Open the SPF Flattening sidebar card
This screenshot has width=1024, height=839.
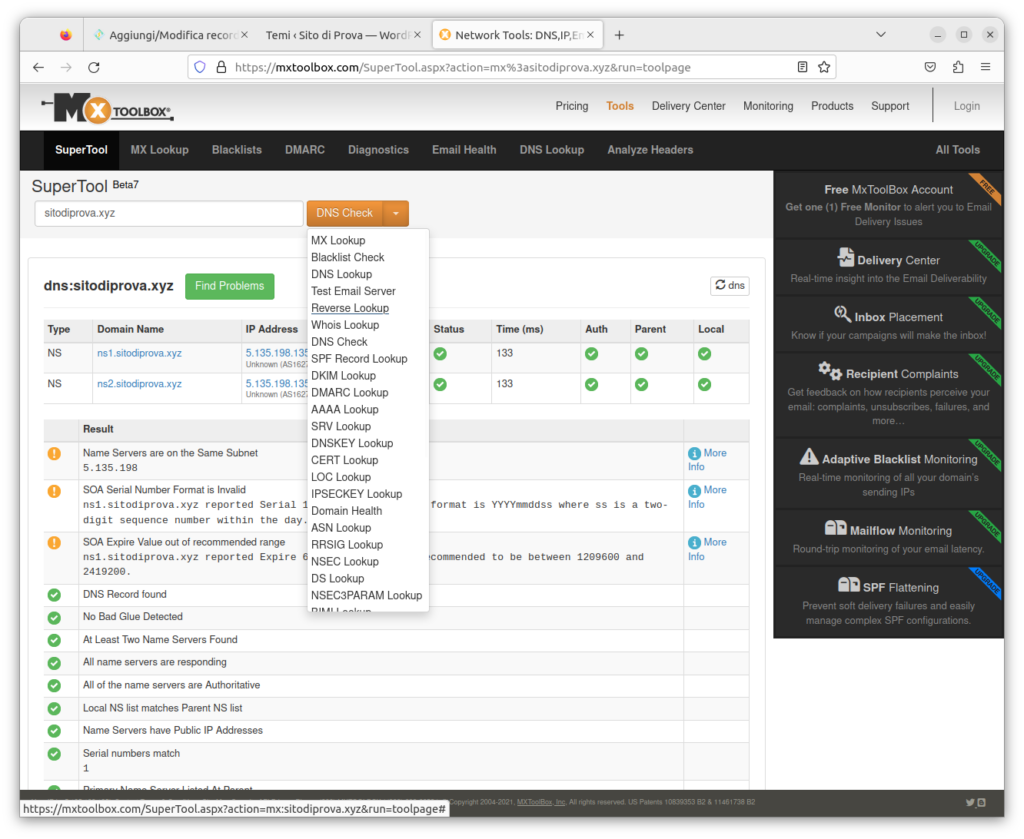point(888,603)
